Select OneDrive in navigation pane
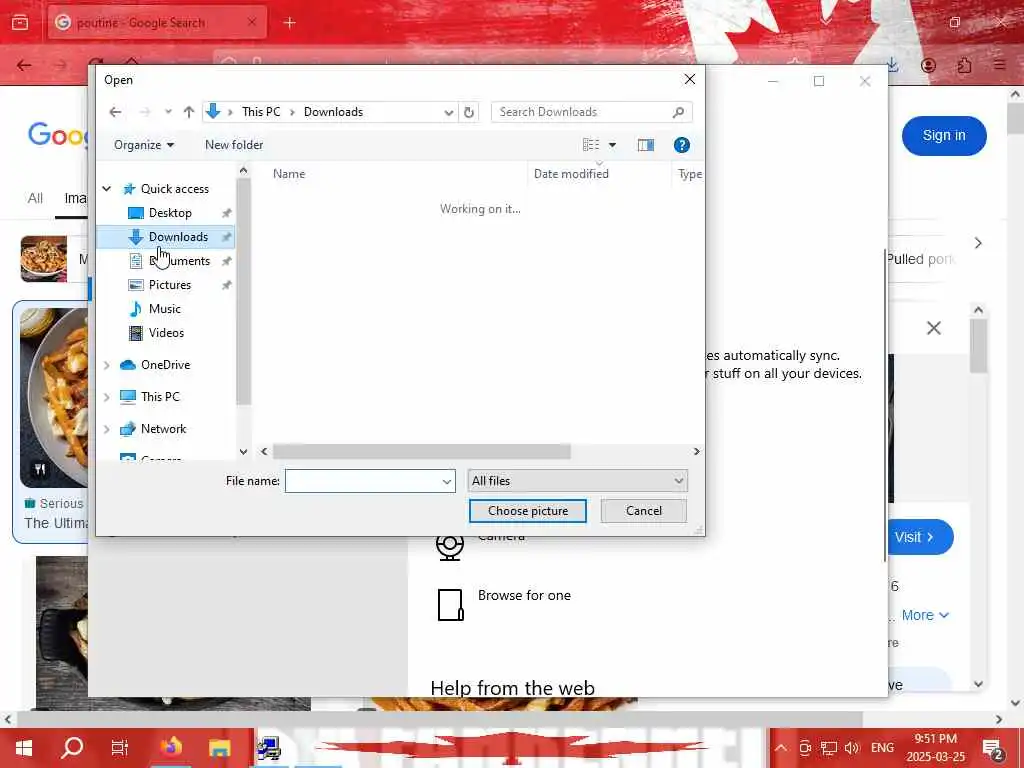Screen dimensions: 1024x768 (x=165, y=365)
